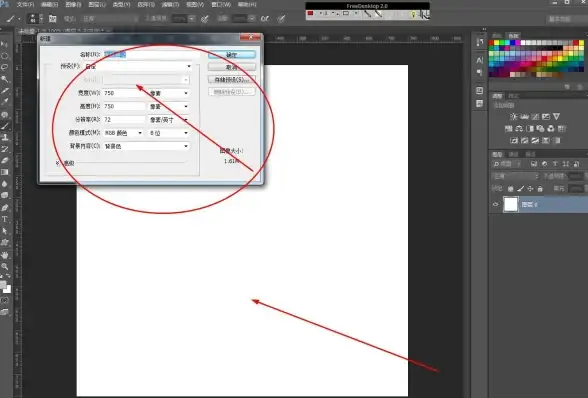This screenshot has width=588, height=398.
Task: Select the Zoom tool
Action: [x=4, y=267]
